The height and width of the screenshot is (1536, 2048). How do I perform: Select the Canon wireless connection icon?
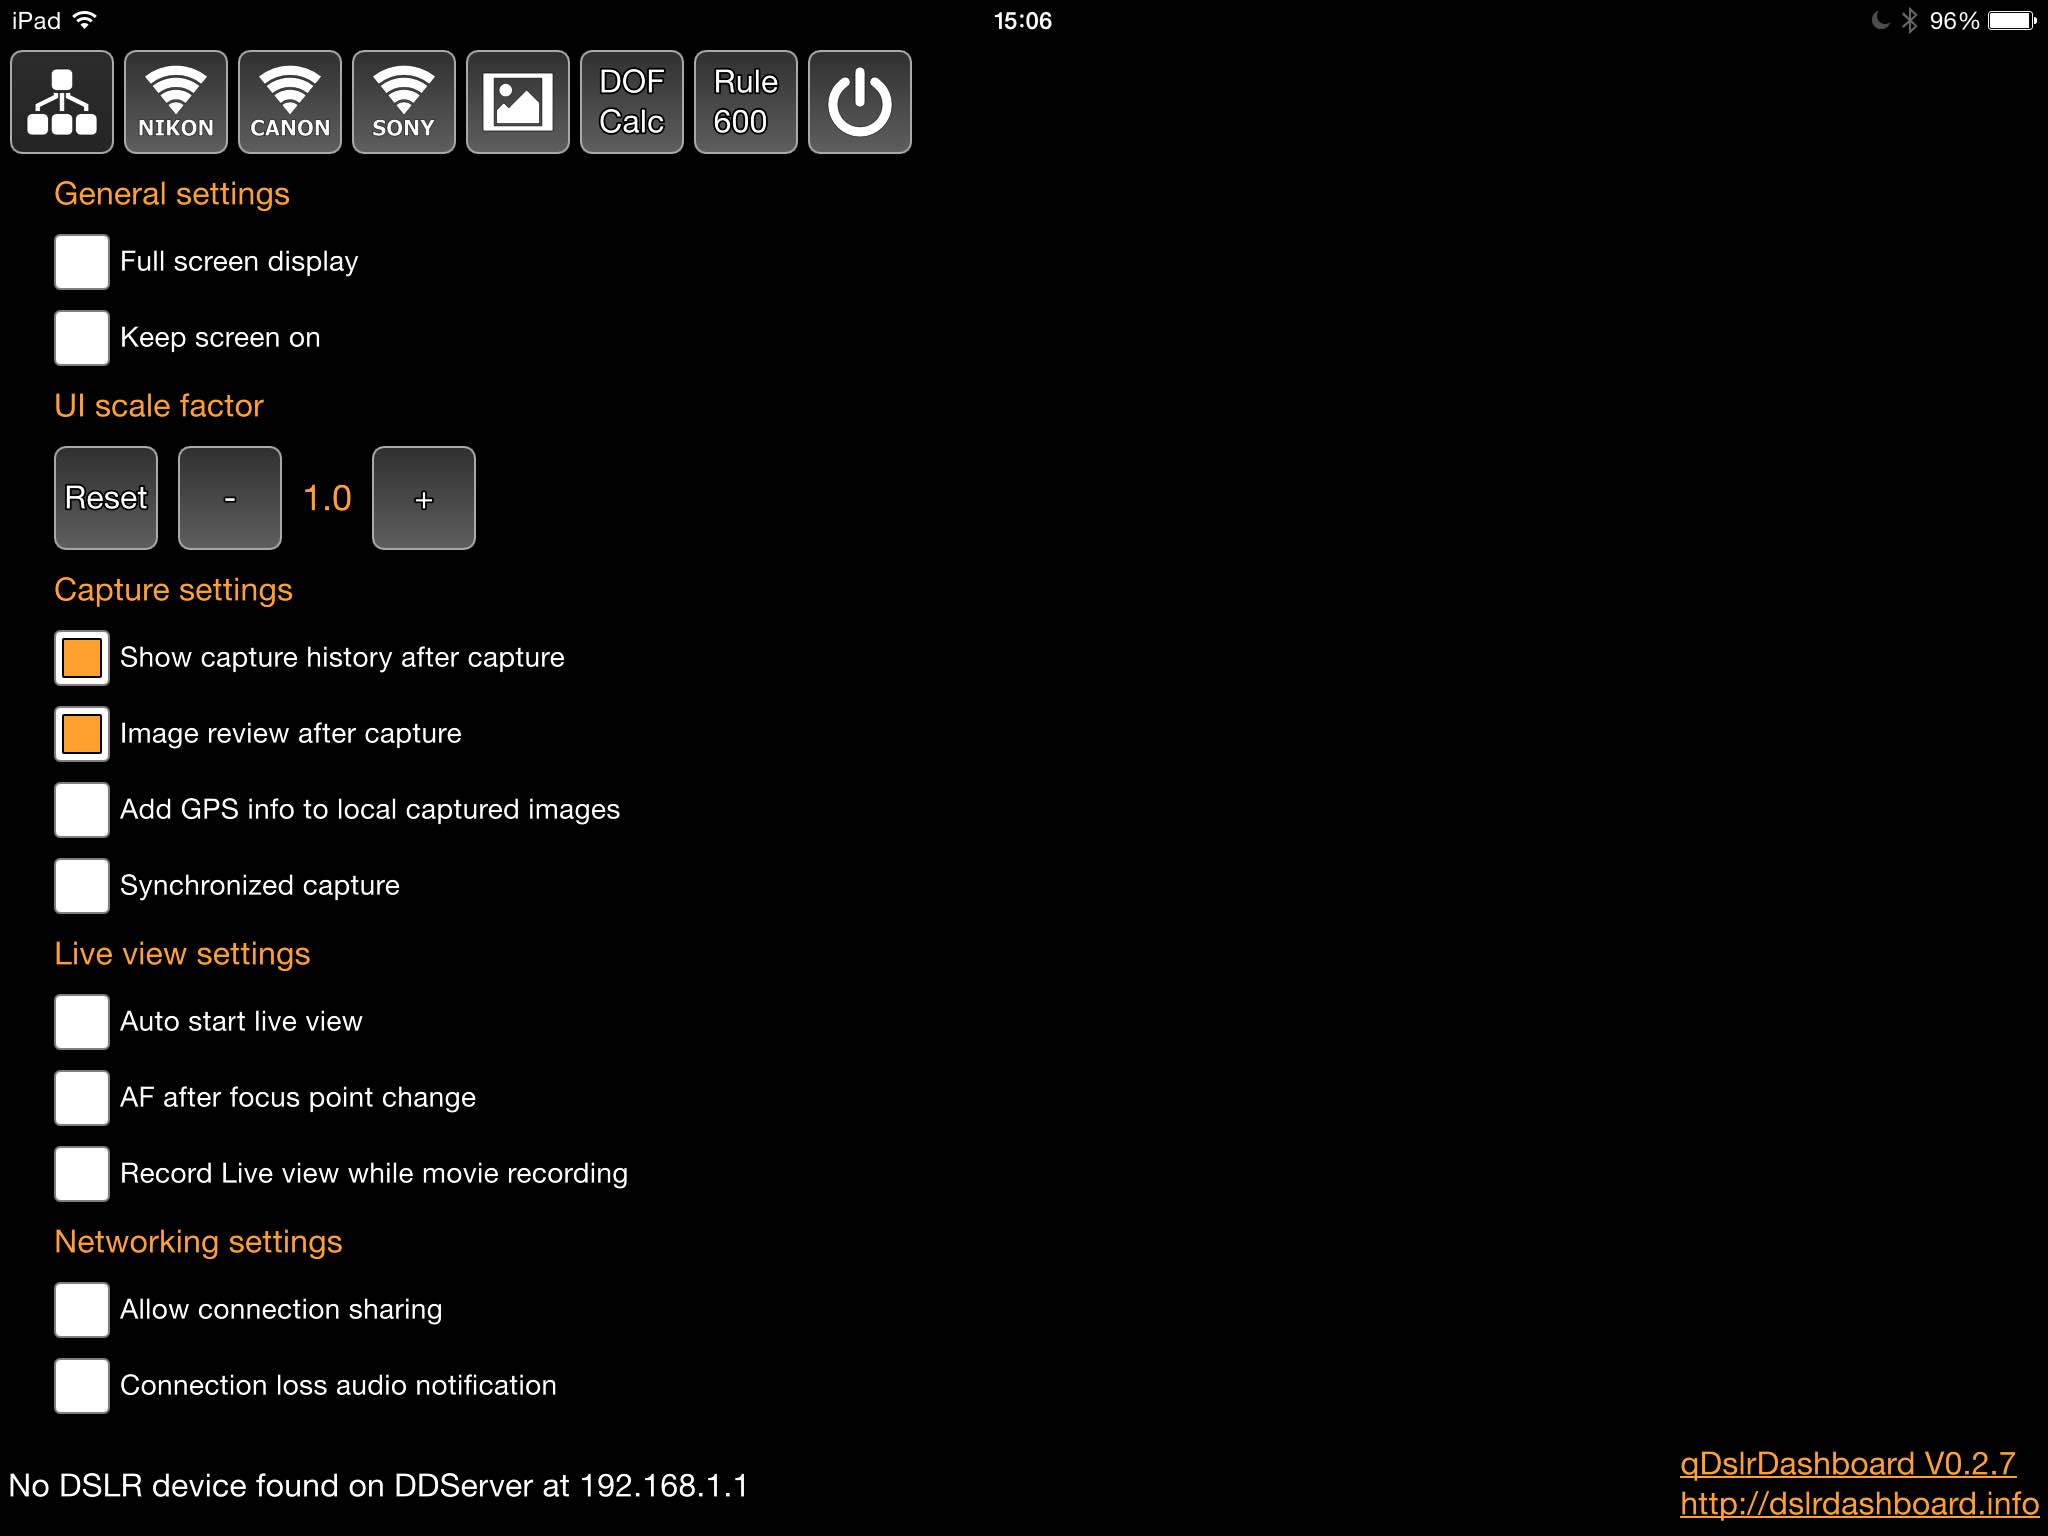(289, 102)
